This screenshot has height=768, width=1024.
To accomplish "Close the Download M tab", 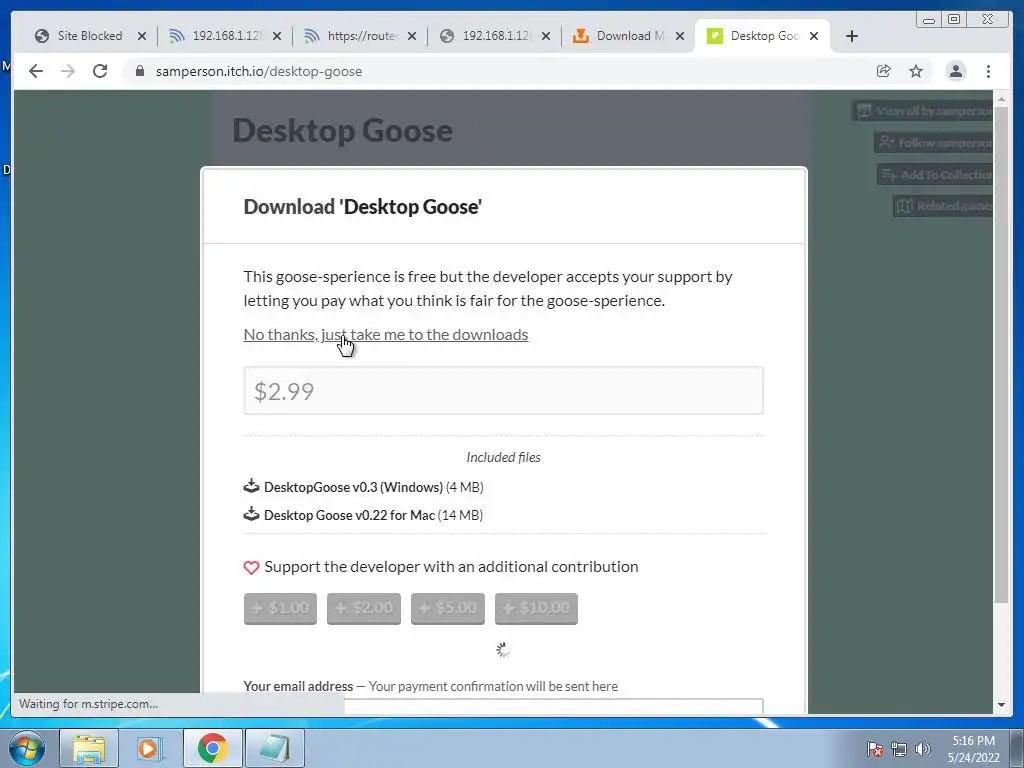I will pyautogui.click(x=680, y=36).
